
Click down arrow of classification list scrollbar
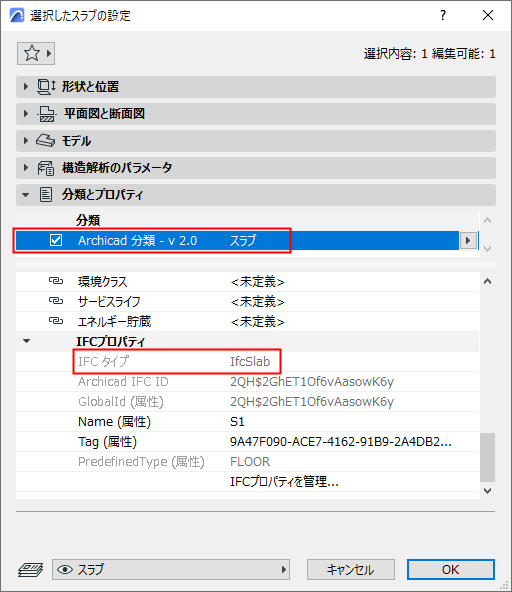pos(487,249)
